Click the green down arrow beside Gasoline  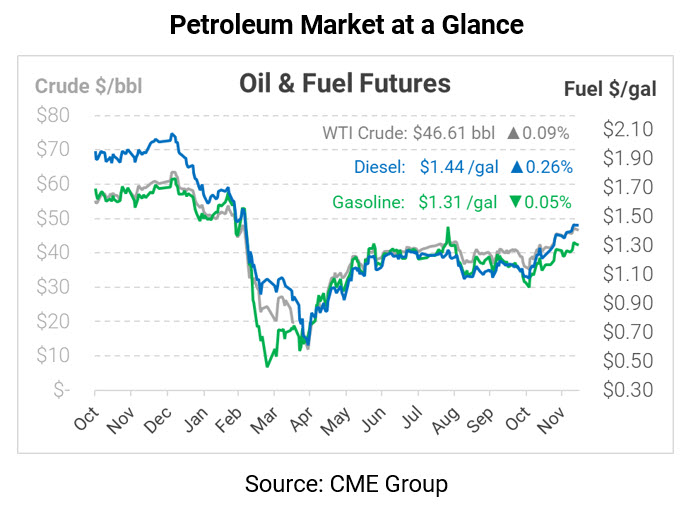pos(514,202)
